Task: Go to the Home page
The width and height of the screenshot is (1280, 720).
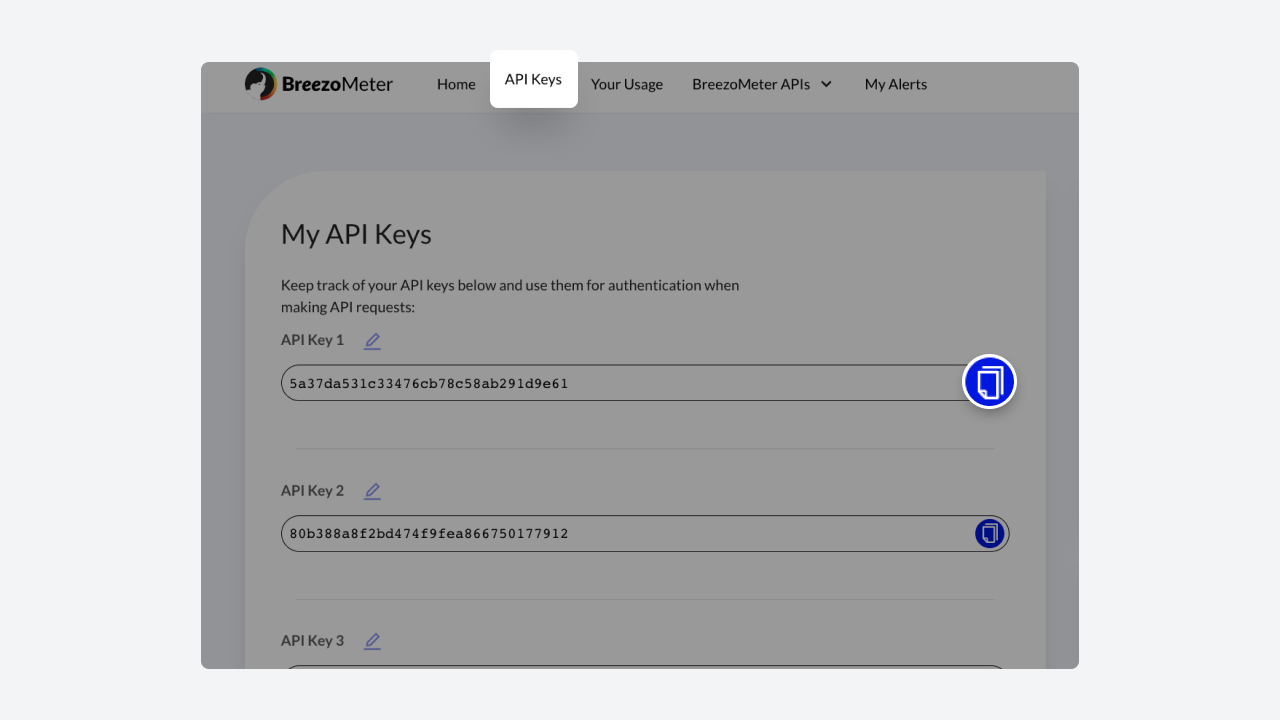Action: tap(456, 84)
